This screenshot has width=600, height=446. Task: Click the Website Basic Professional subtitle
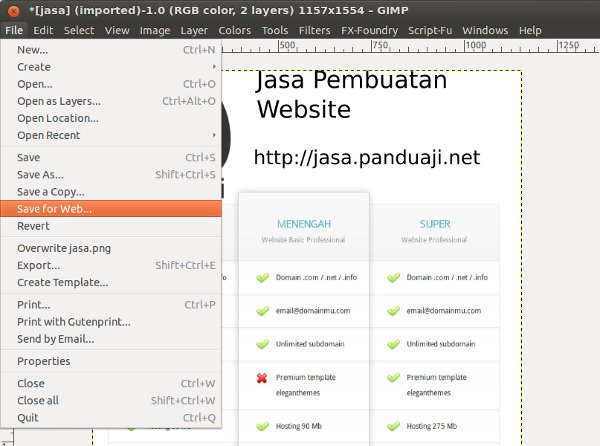(303, 240)
